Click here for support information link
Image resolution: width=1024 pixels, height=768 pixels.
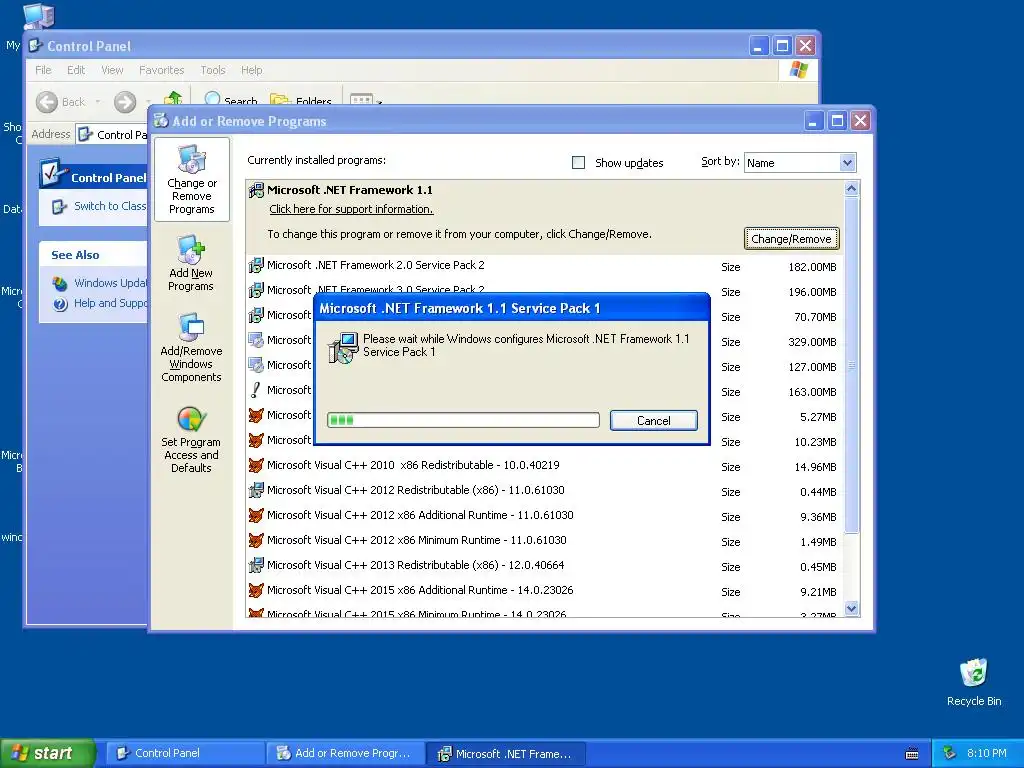click(351, 209)
